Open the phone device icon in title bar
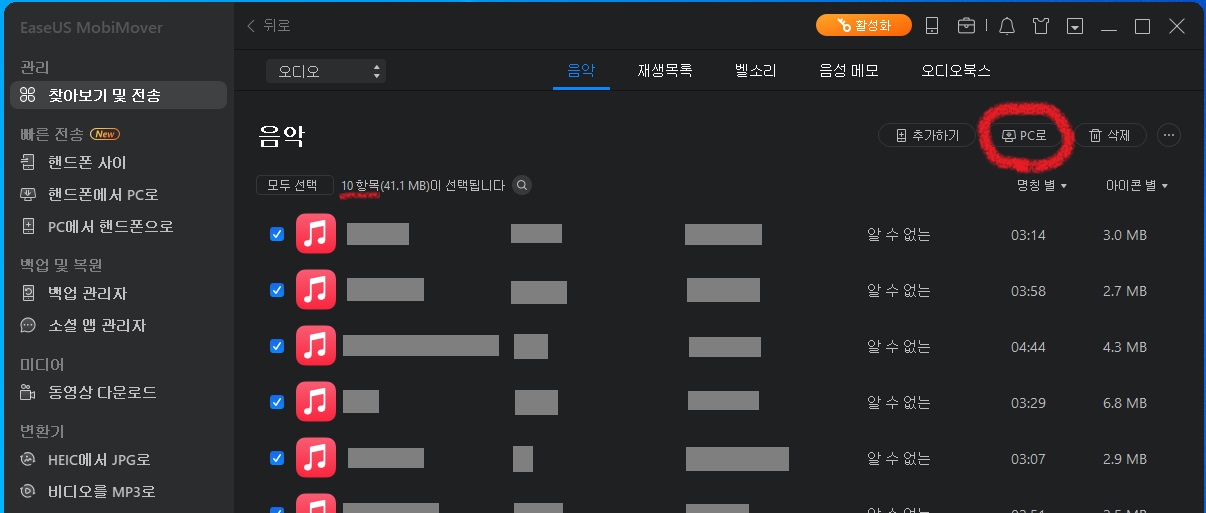This screenshot has width=1206, height=513. click(931, 26)
